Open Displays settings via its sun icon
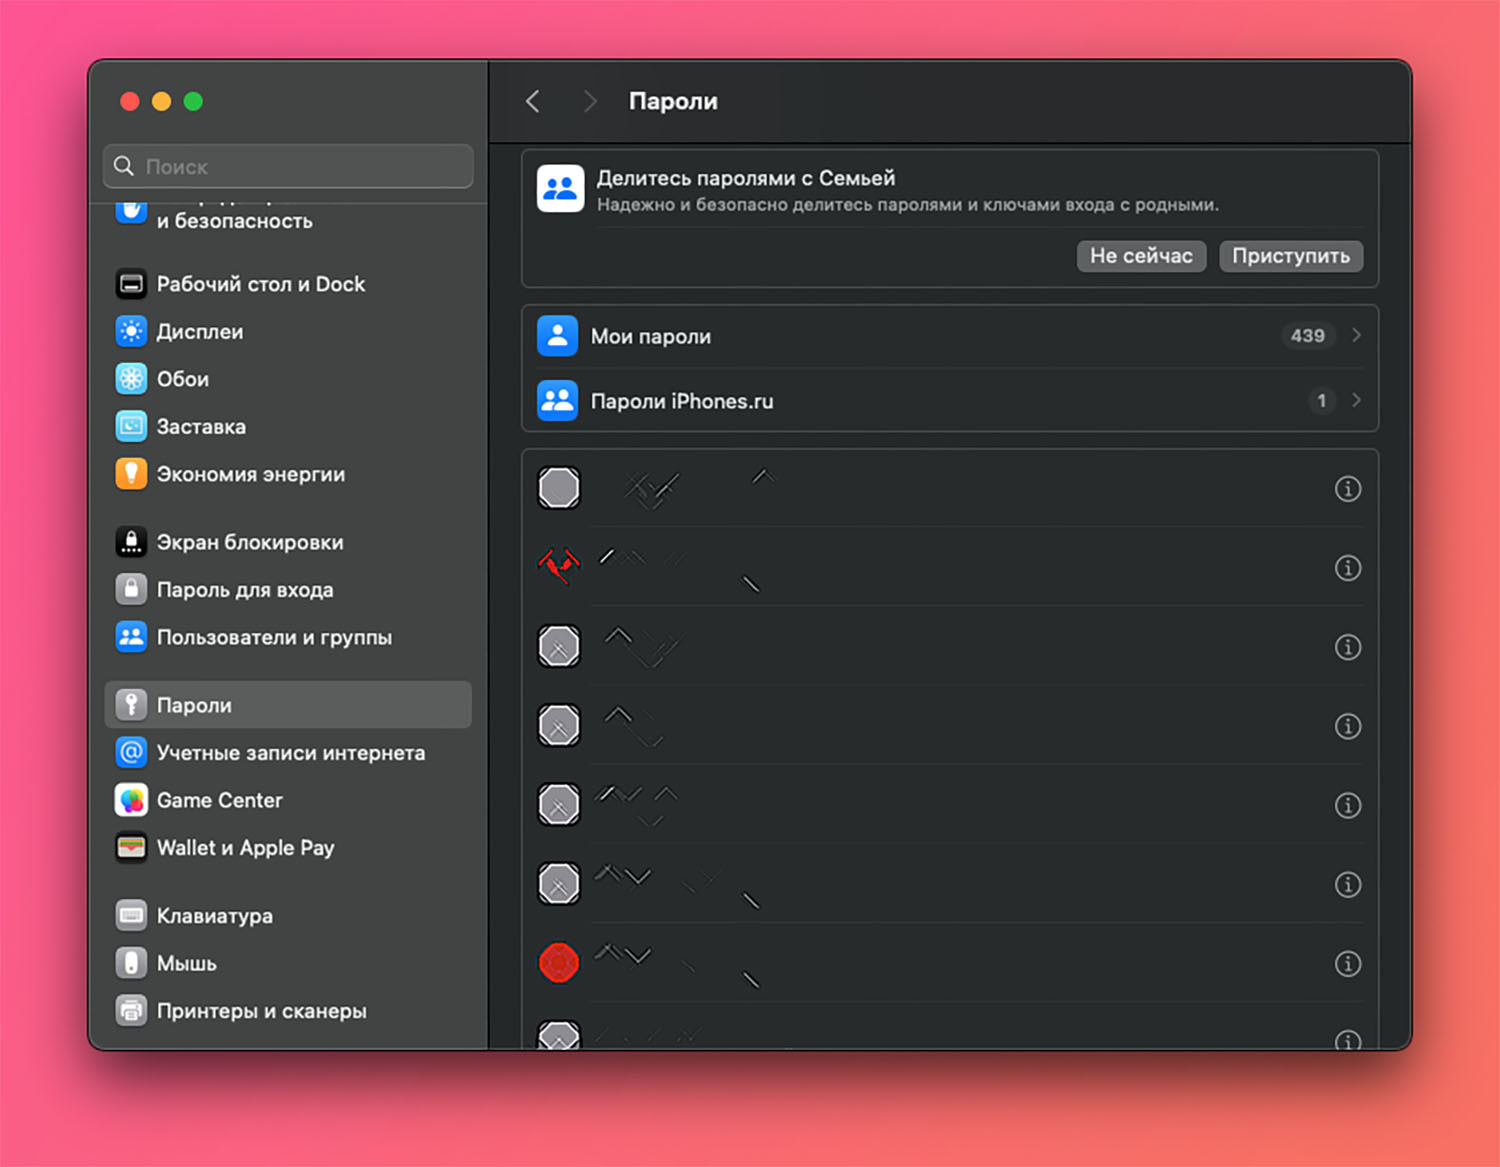This screenshot has width=1500, height=1167. click(x=131, y=331)
